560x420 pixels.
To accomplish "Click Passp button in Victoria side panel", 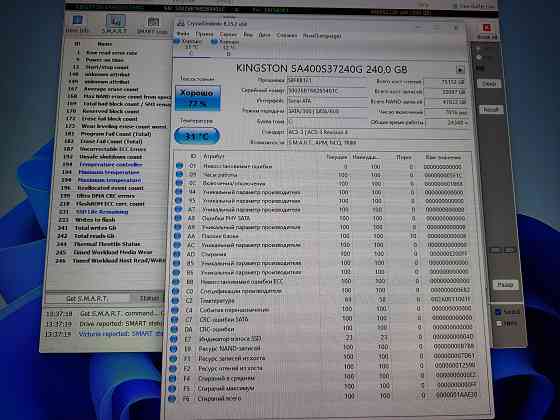I will tap(505, 285).
